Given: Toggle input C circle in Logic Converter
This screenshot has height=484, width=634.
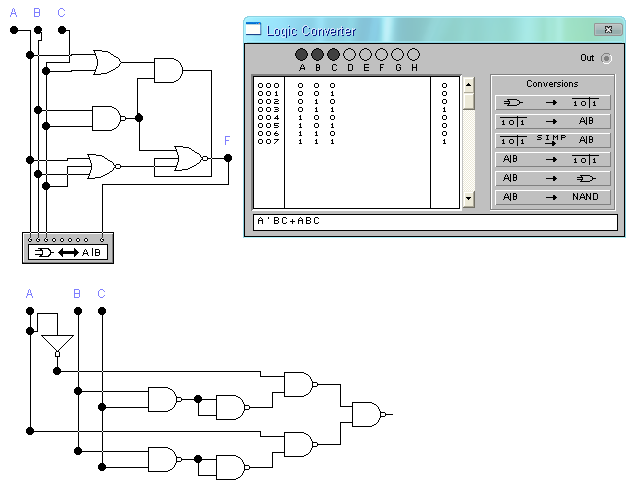Looking at the screenshot, I should coord(333,55).
